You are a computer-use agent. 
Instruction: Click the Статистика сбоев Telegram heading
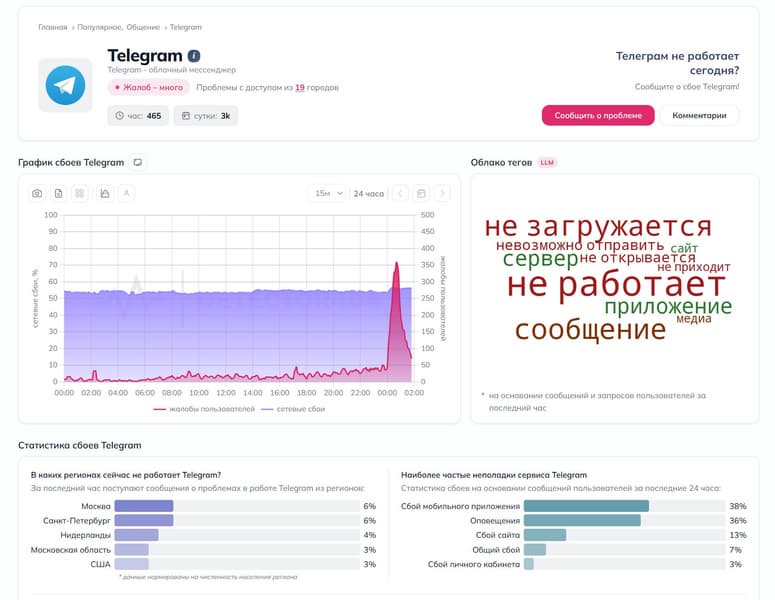tap(80, 445)
